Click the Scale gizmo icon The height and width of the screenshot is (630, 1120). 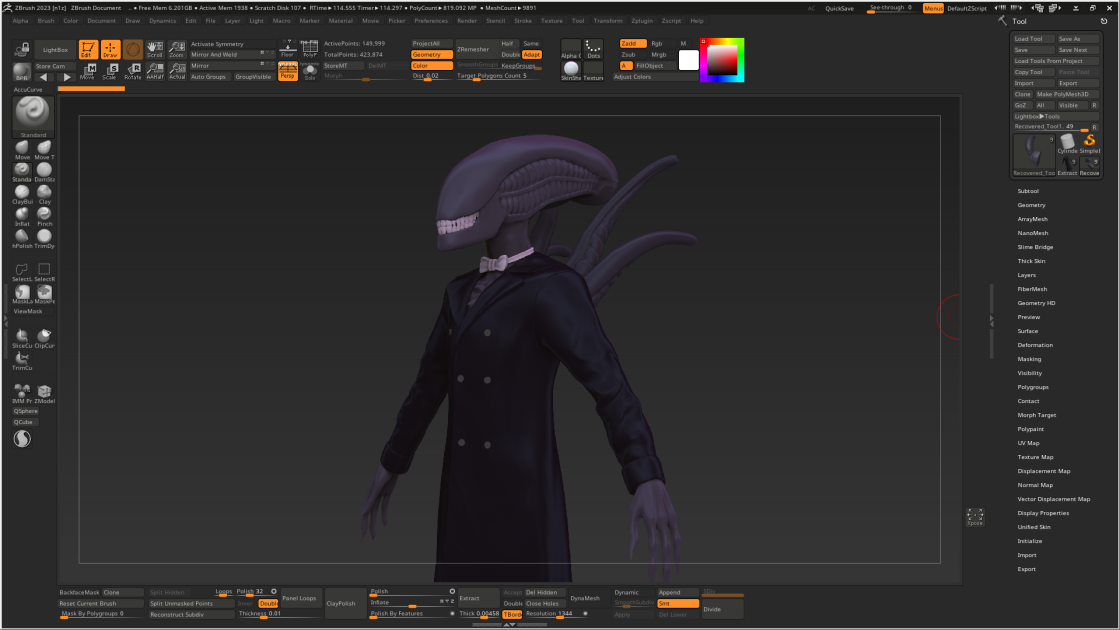point(110,71)
